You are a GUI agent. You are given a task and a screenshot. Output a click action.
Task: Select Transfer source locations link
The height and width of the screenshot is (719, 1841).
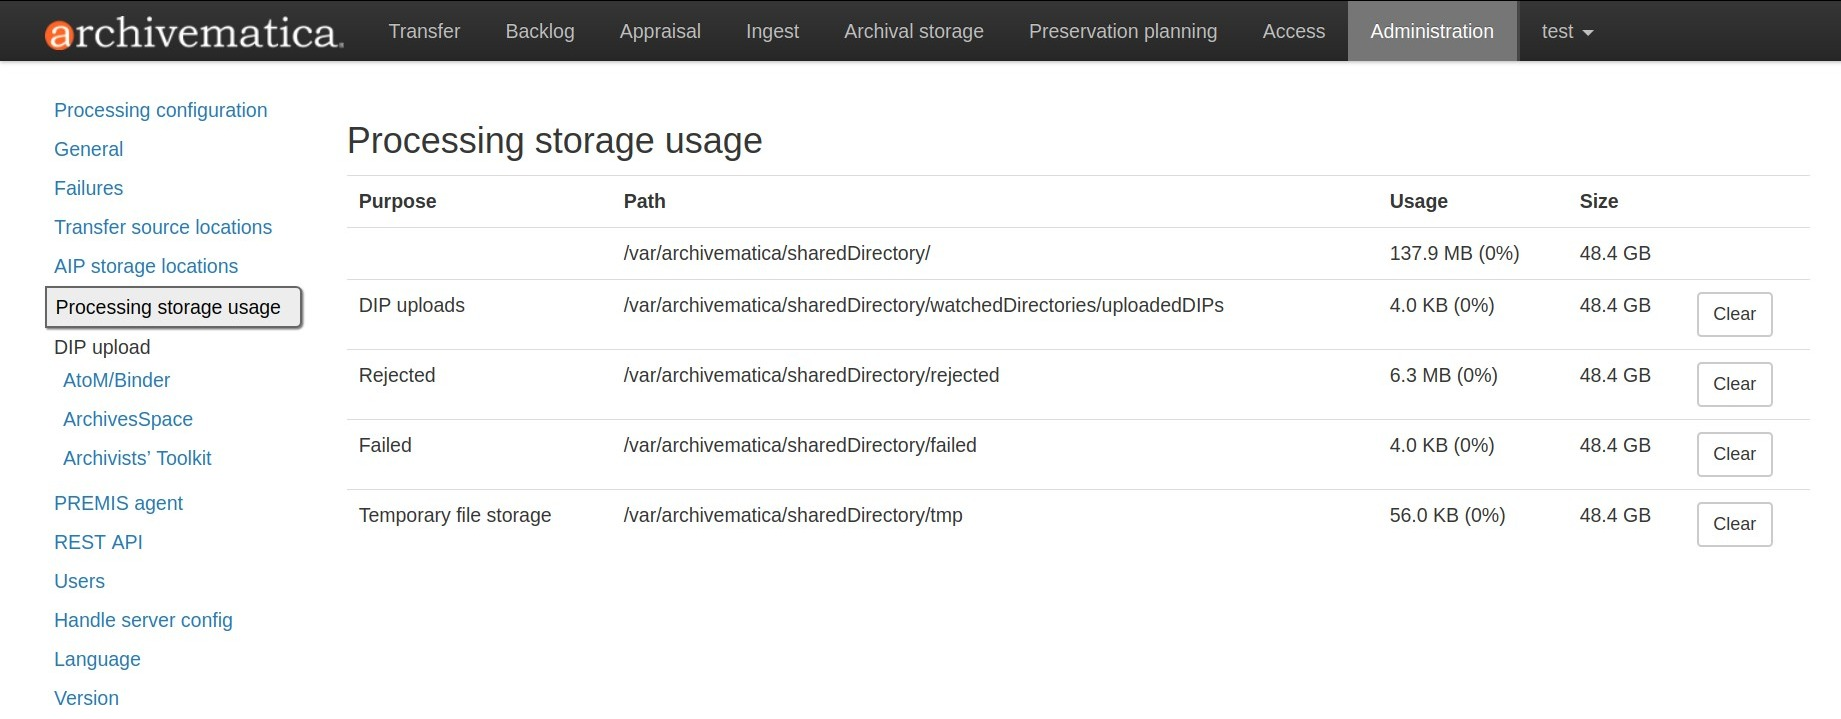tap(162, 227)
